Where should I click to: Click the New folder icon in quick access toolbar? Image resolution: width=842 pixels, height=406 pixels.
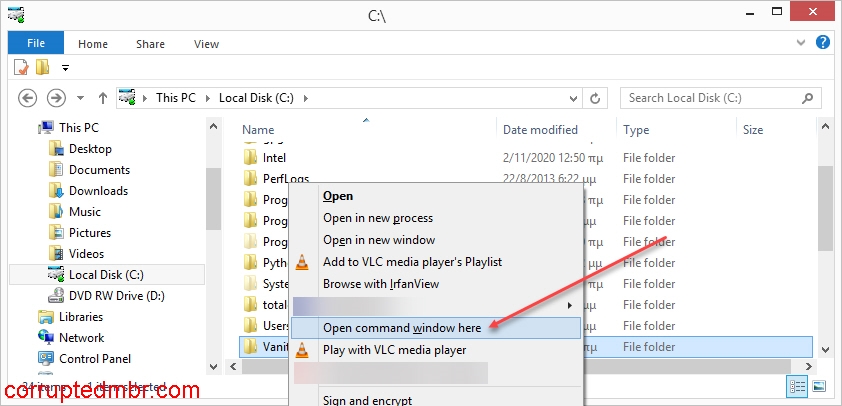pos(43,68)
